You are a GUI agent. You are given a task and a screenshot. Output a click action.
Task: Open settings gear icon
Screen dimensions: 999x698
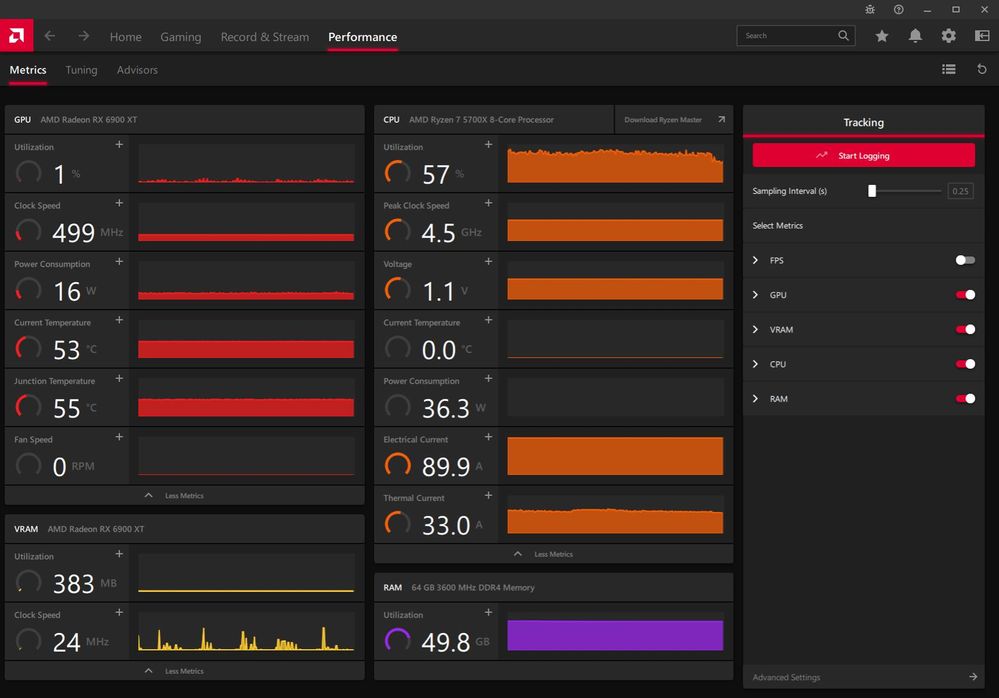pos(949,36)
